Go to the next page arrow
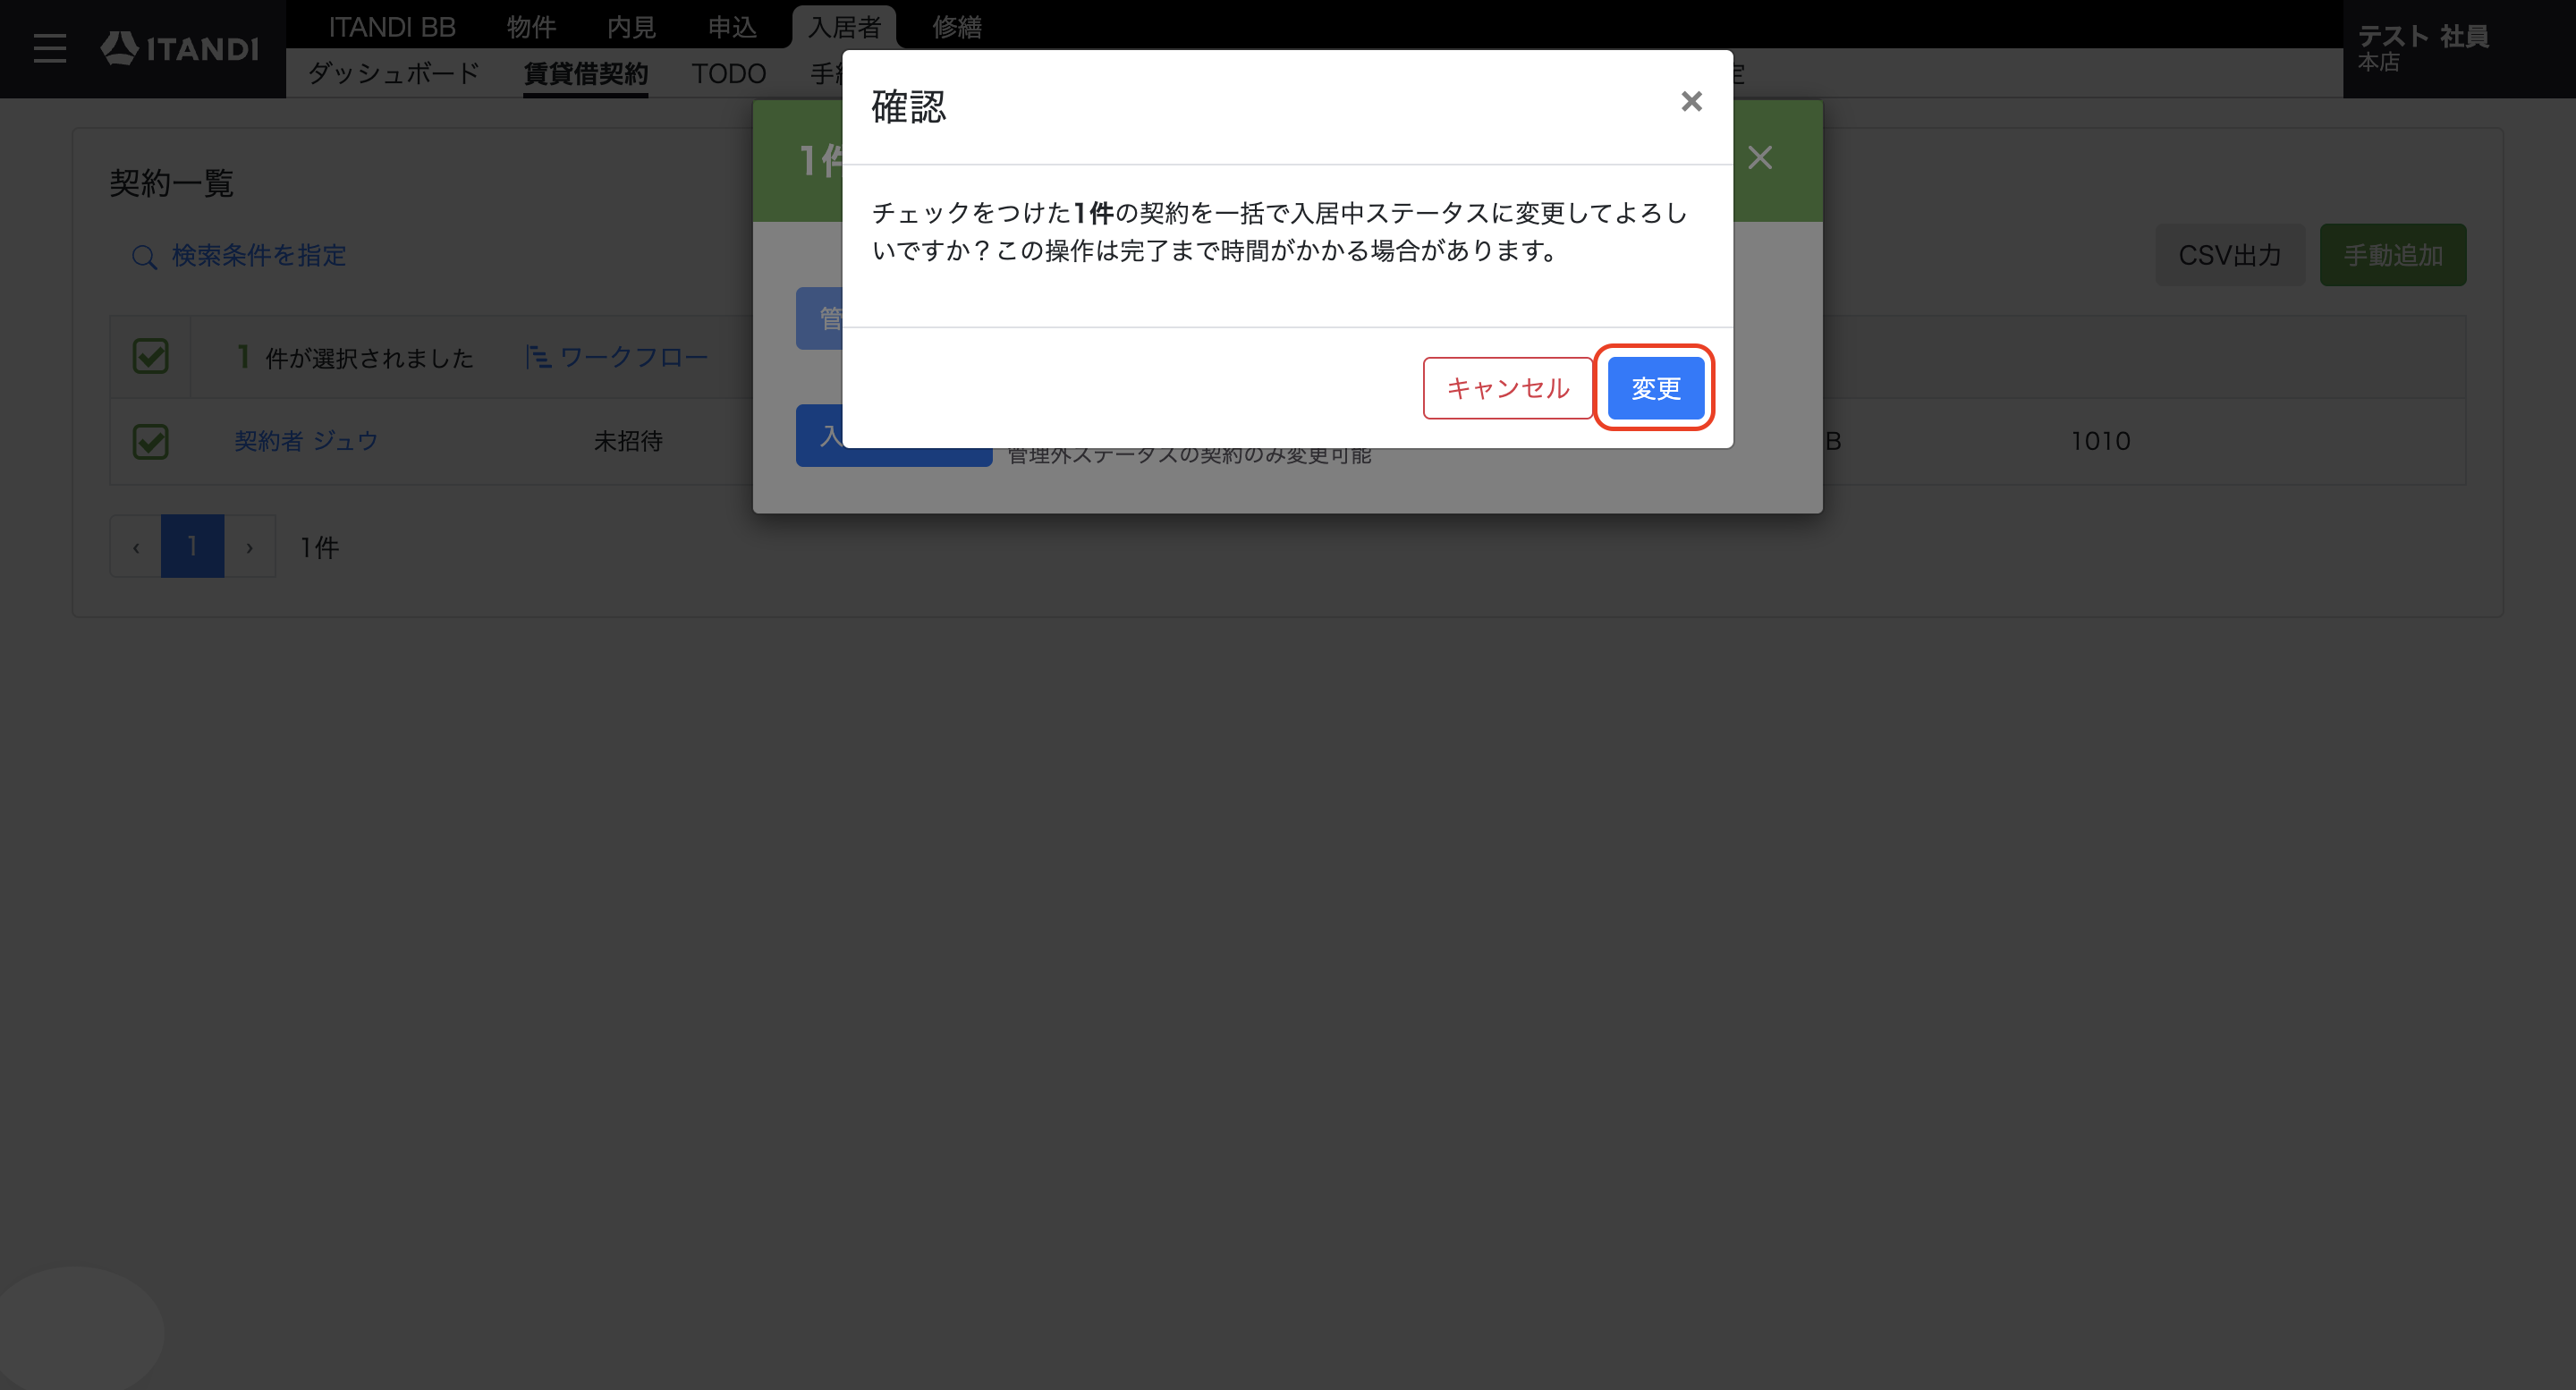The image size is (2576, 1390). pyautogui.click(x=250, y=546)
